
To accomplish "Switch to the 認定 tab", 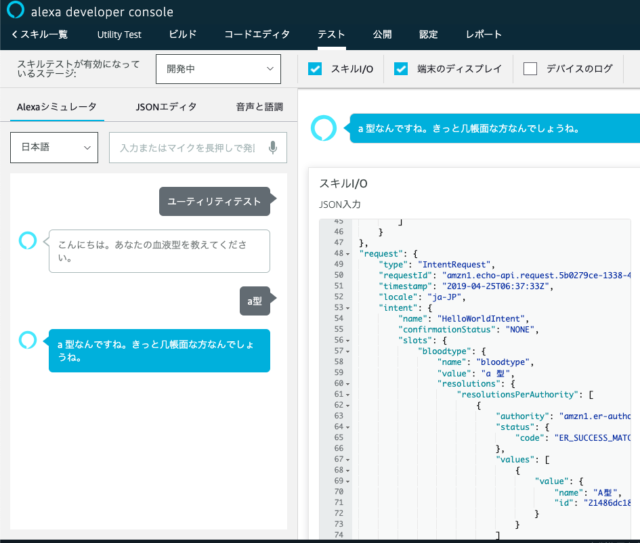I will (x=429, y=34).
